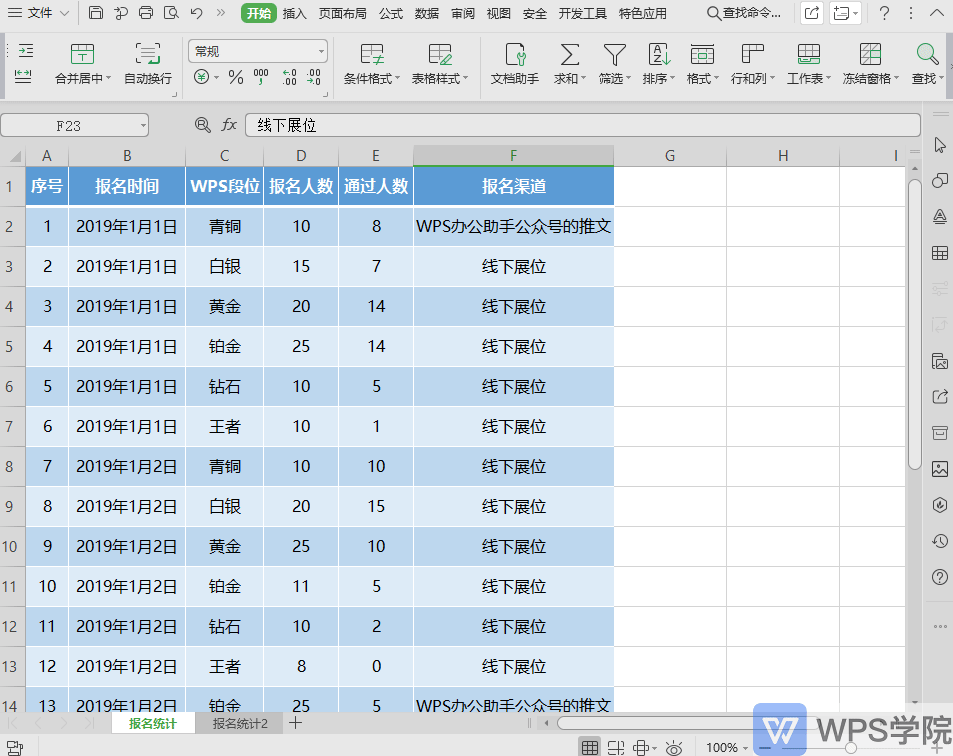Toggle eye protection mode in status bar
Viewport: 953px width, 756px height.
[673, 747]
